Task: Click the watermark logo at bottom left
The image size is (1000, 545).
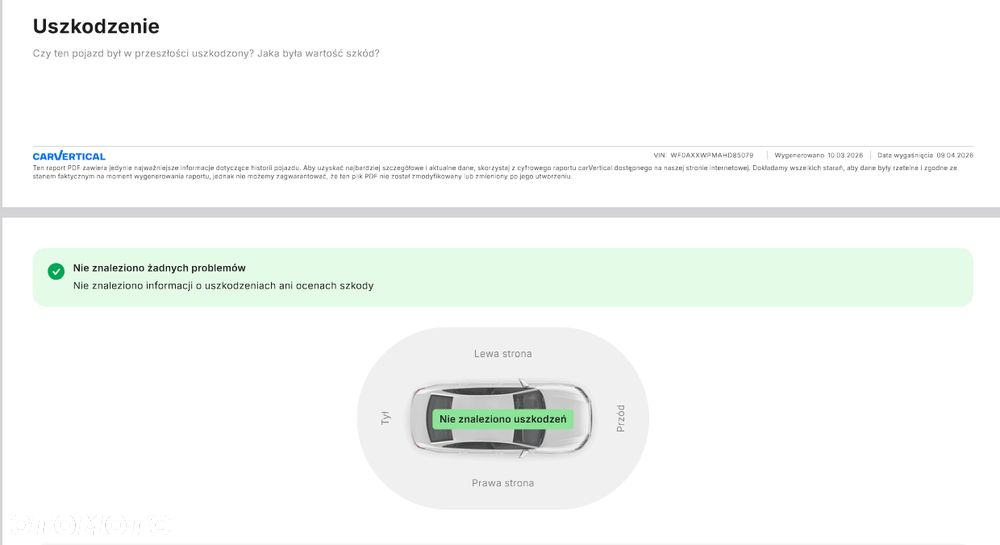Action: 89,525
